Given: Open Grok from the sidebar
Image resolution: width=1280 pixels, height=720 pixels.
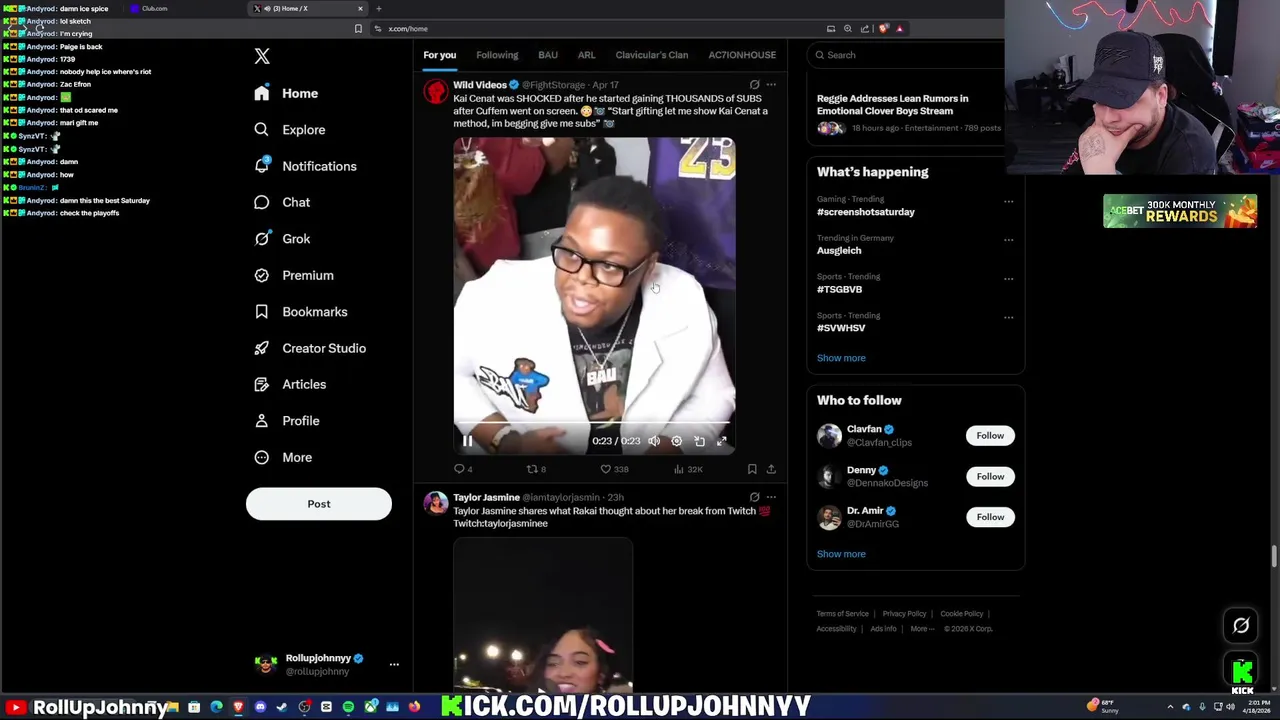Looking at the screenshot, I should [282, 239].
